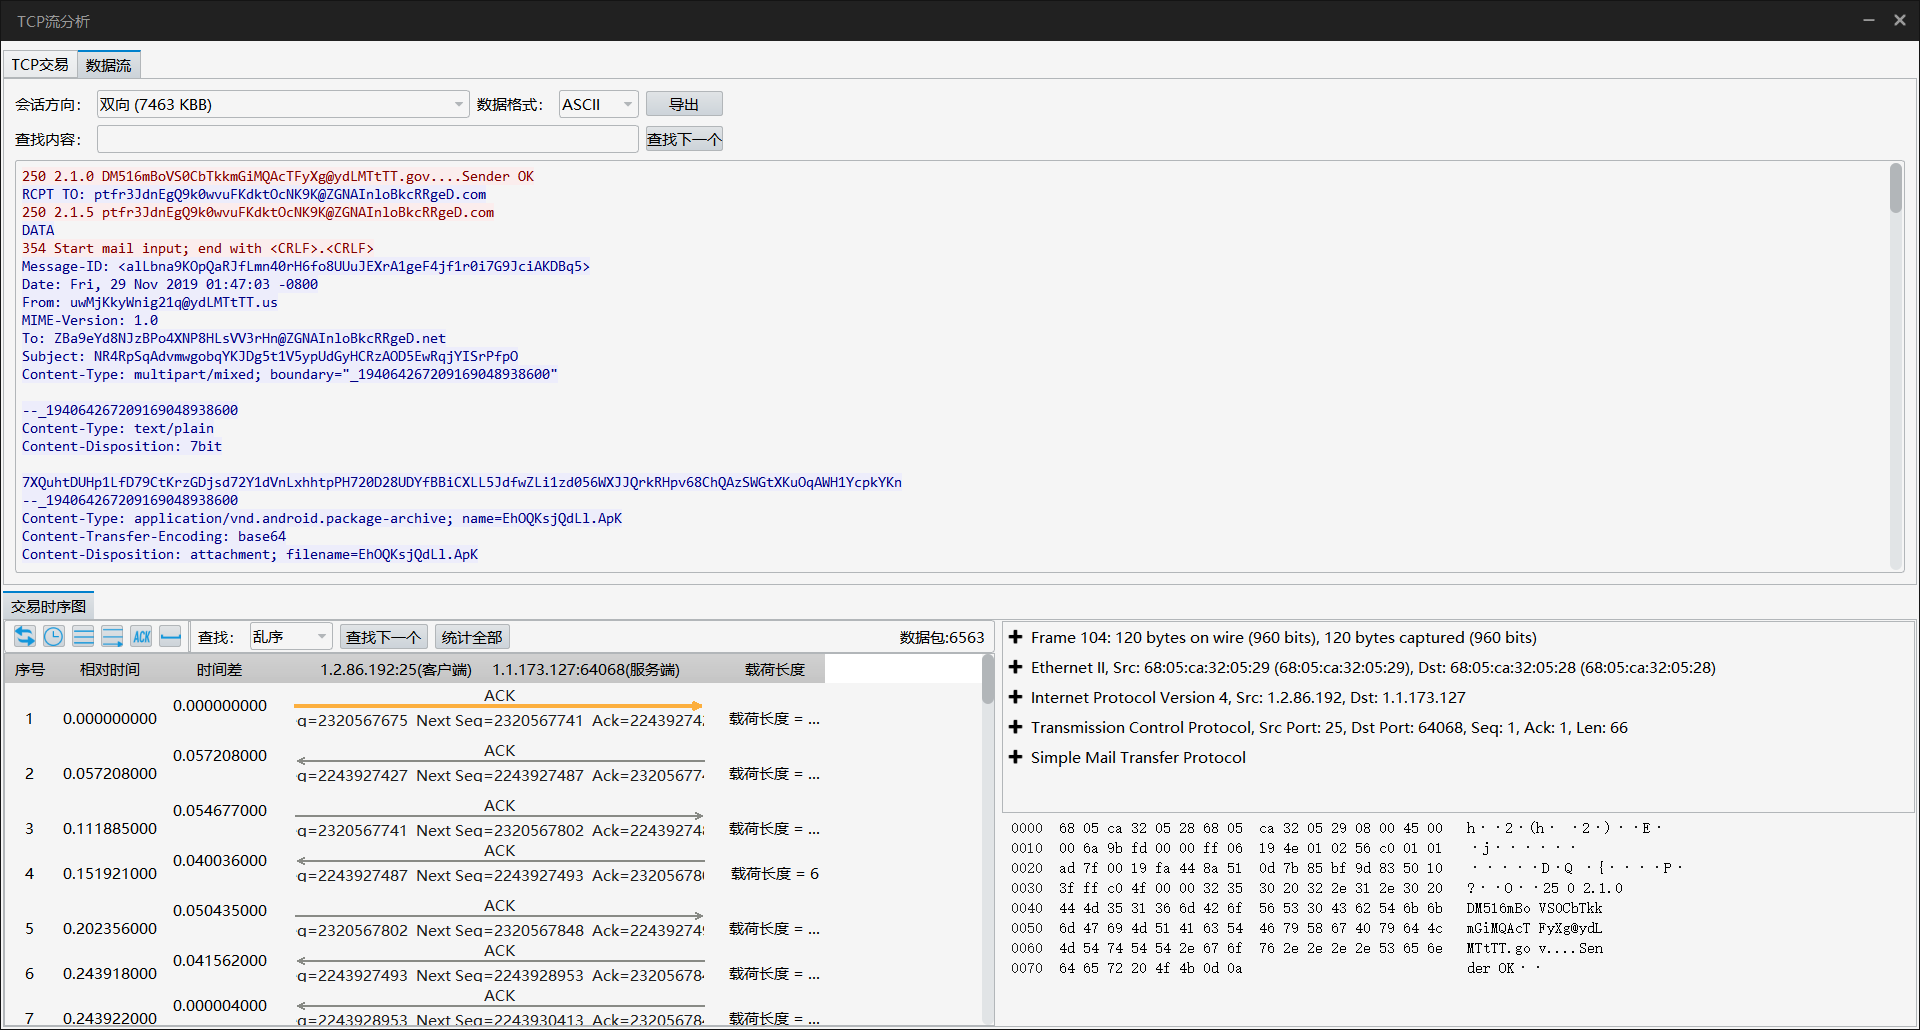Expand Simple Mail Transfer Protocol node

pos(1015,757)
